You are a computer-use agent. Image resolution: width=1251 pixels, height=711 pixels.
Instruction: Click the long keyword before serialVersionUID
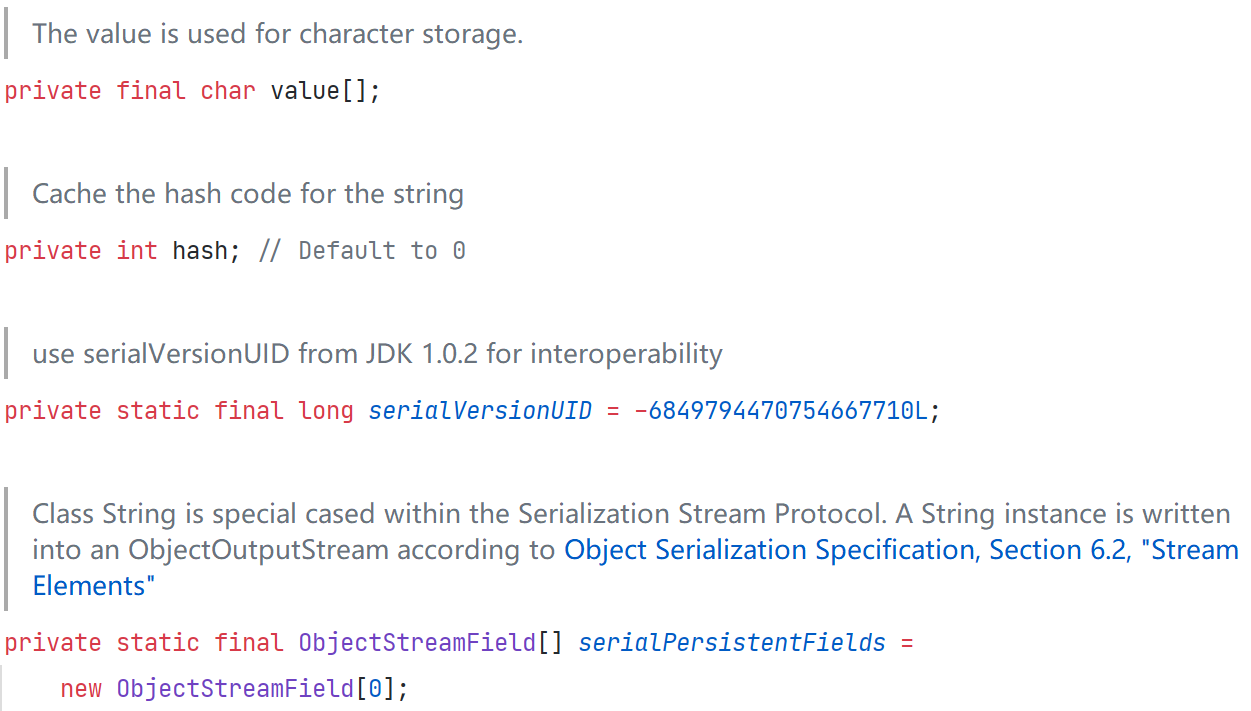[326, 411]
